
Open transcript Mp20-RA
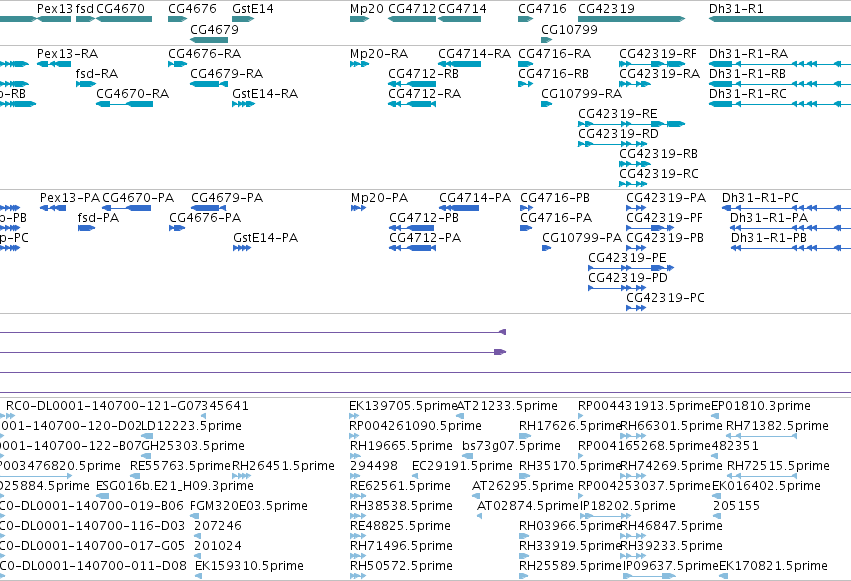[379, 54]
